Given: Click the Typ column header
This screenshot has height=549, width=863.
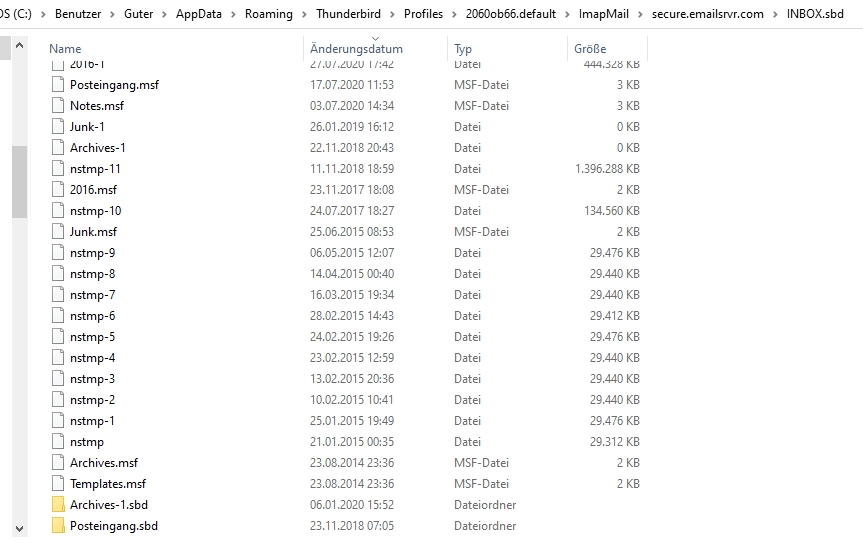Looking at the screenshot, I should 463,49.
